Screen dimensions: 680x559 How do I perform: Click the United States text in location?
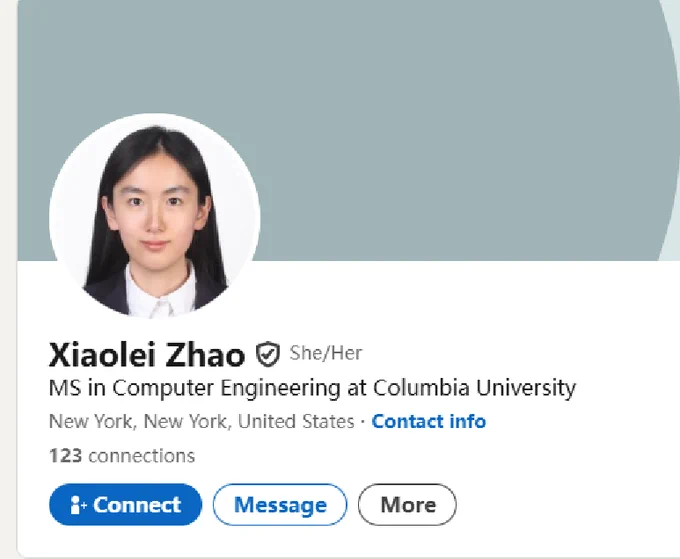pyautogui.click(x=296, y=422)
